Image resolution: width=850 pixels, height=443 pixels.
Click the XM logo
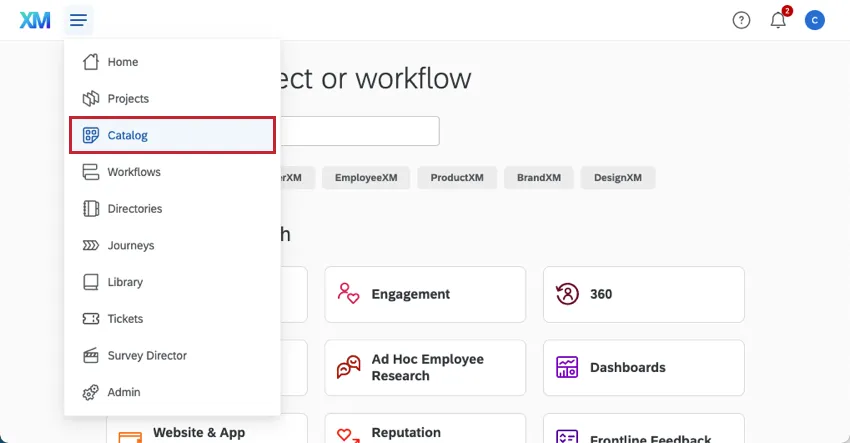pos(35,20)
